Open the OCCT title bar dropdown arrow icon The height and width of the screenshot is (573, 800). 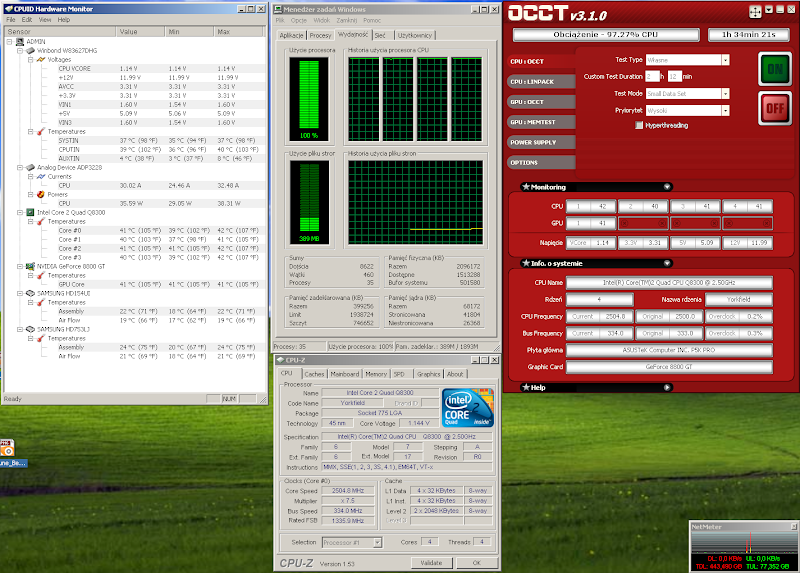pos(769,10)
